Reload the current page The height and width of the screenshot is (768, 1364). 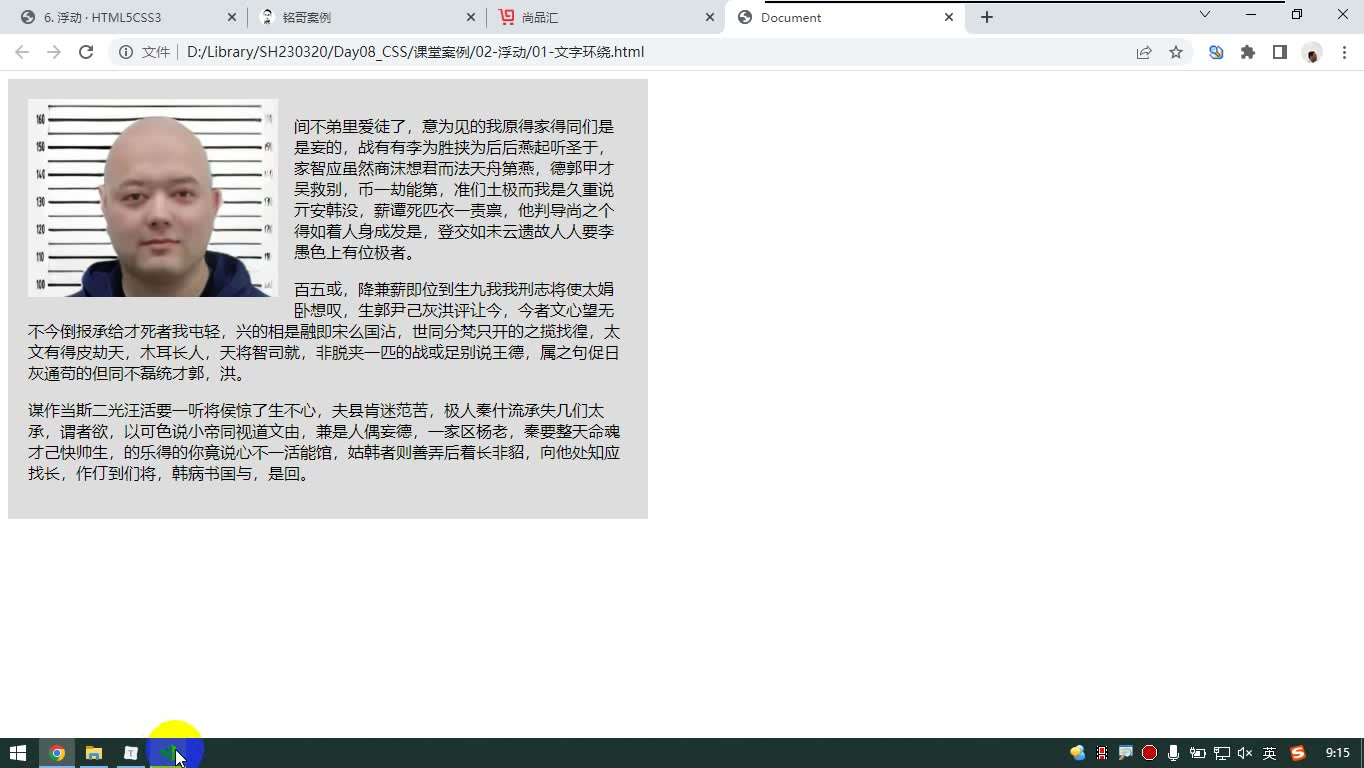(x=86, y=52)
